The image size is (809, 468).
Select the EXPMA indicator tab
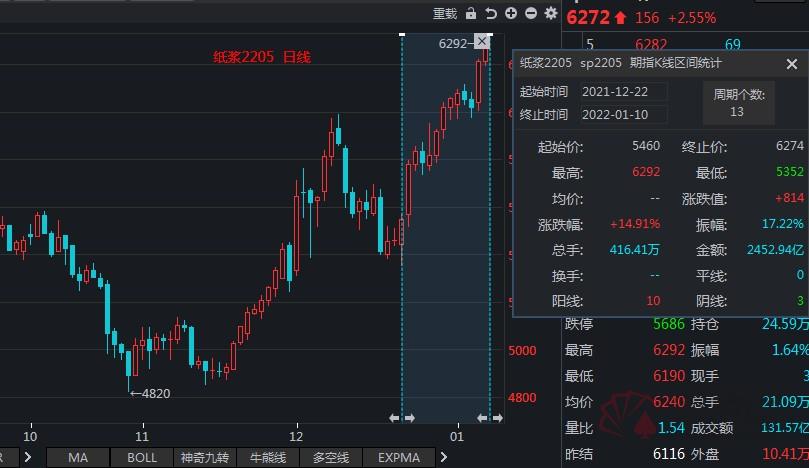point(399,458)
